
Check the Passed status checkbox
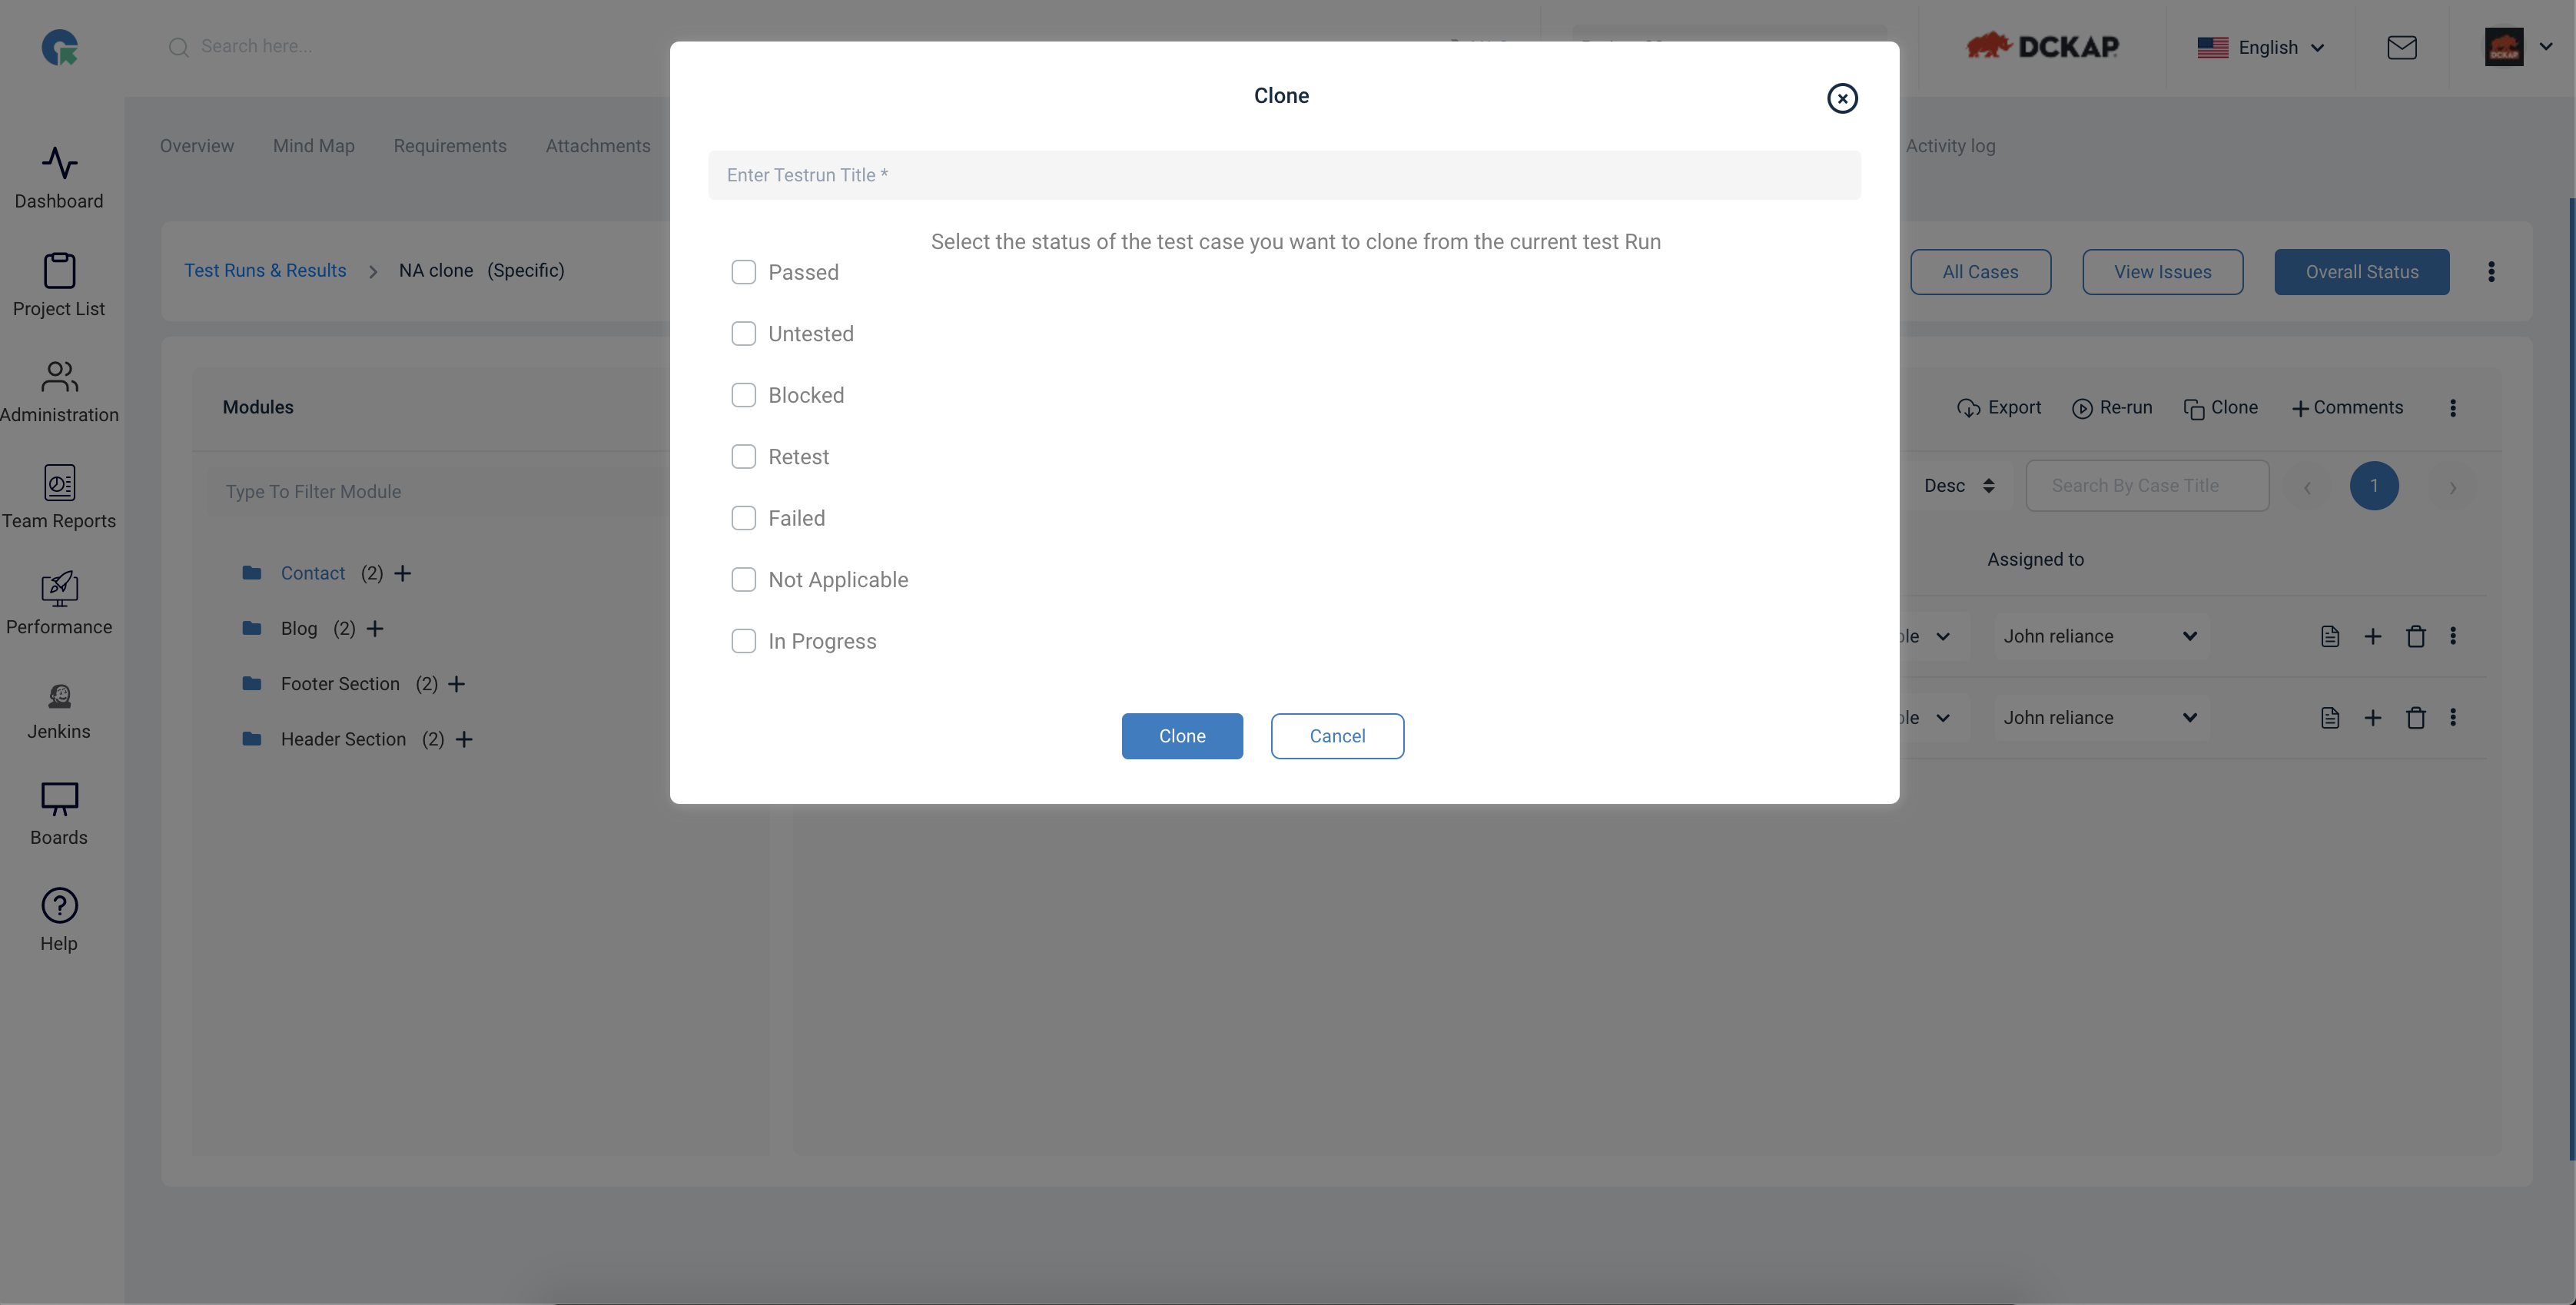(743, 272)
